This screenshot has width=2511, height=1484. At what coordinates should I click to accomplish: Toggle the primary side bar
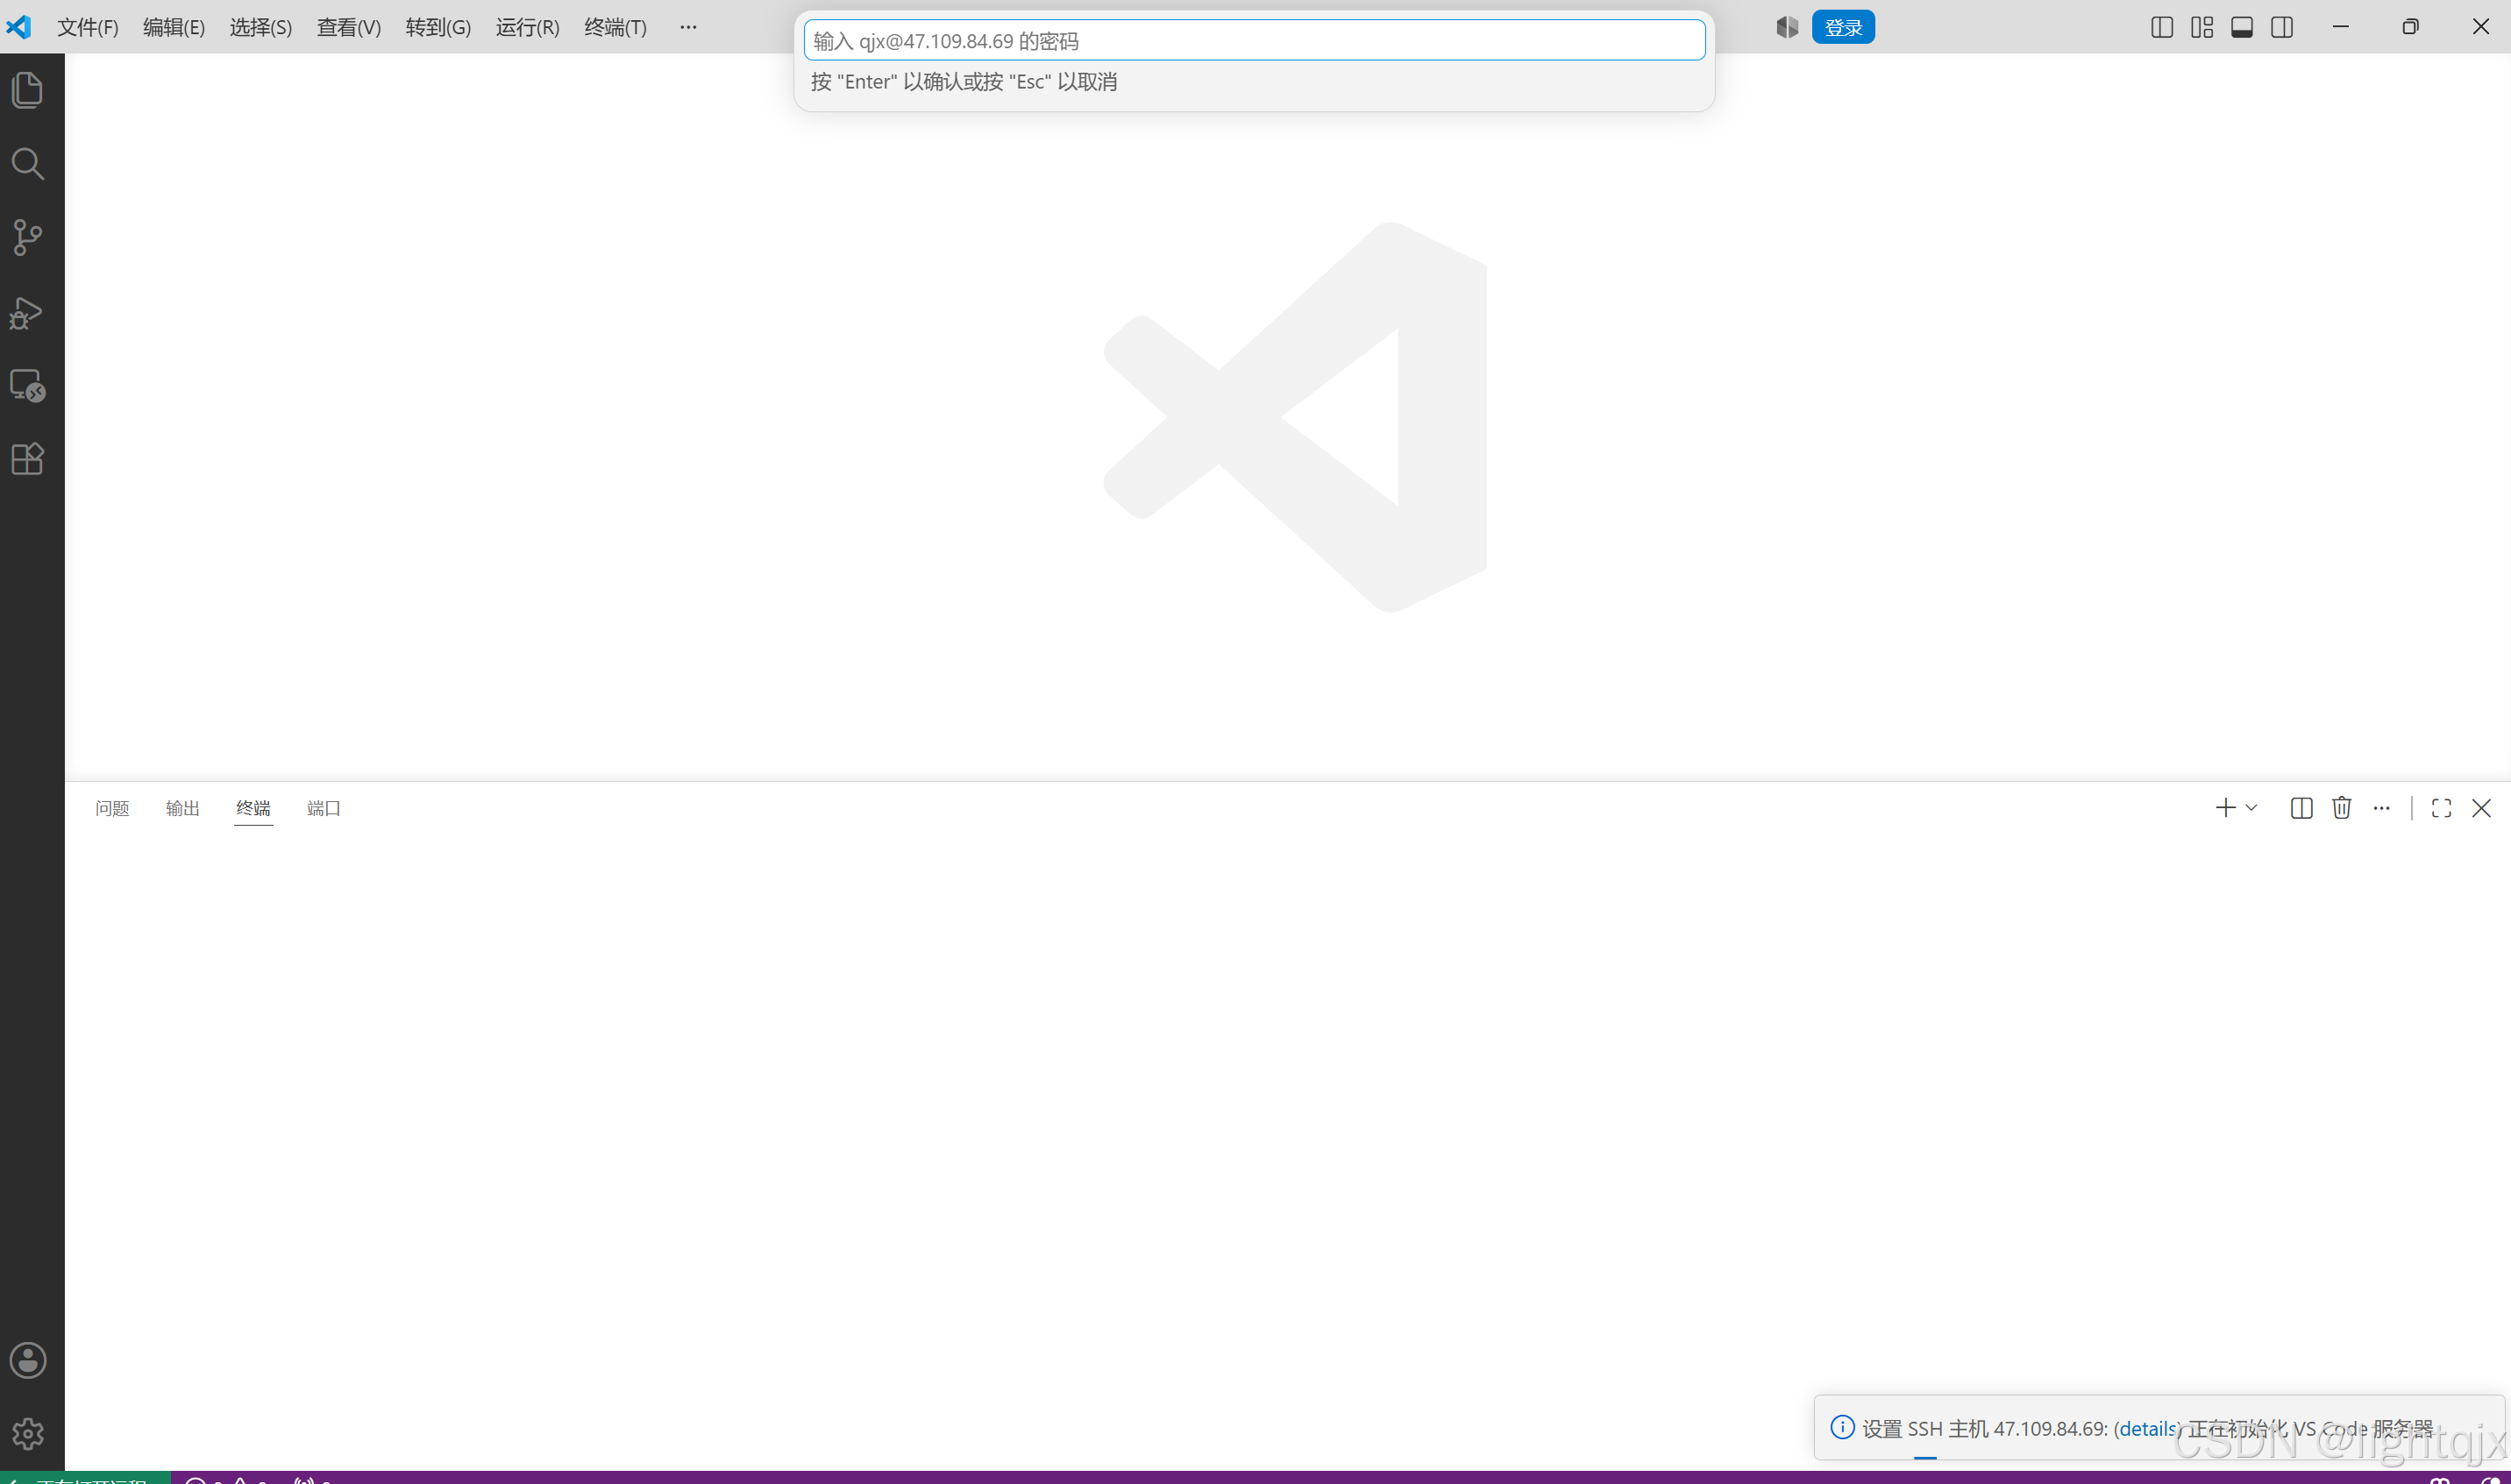(2162, 27)
